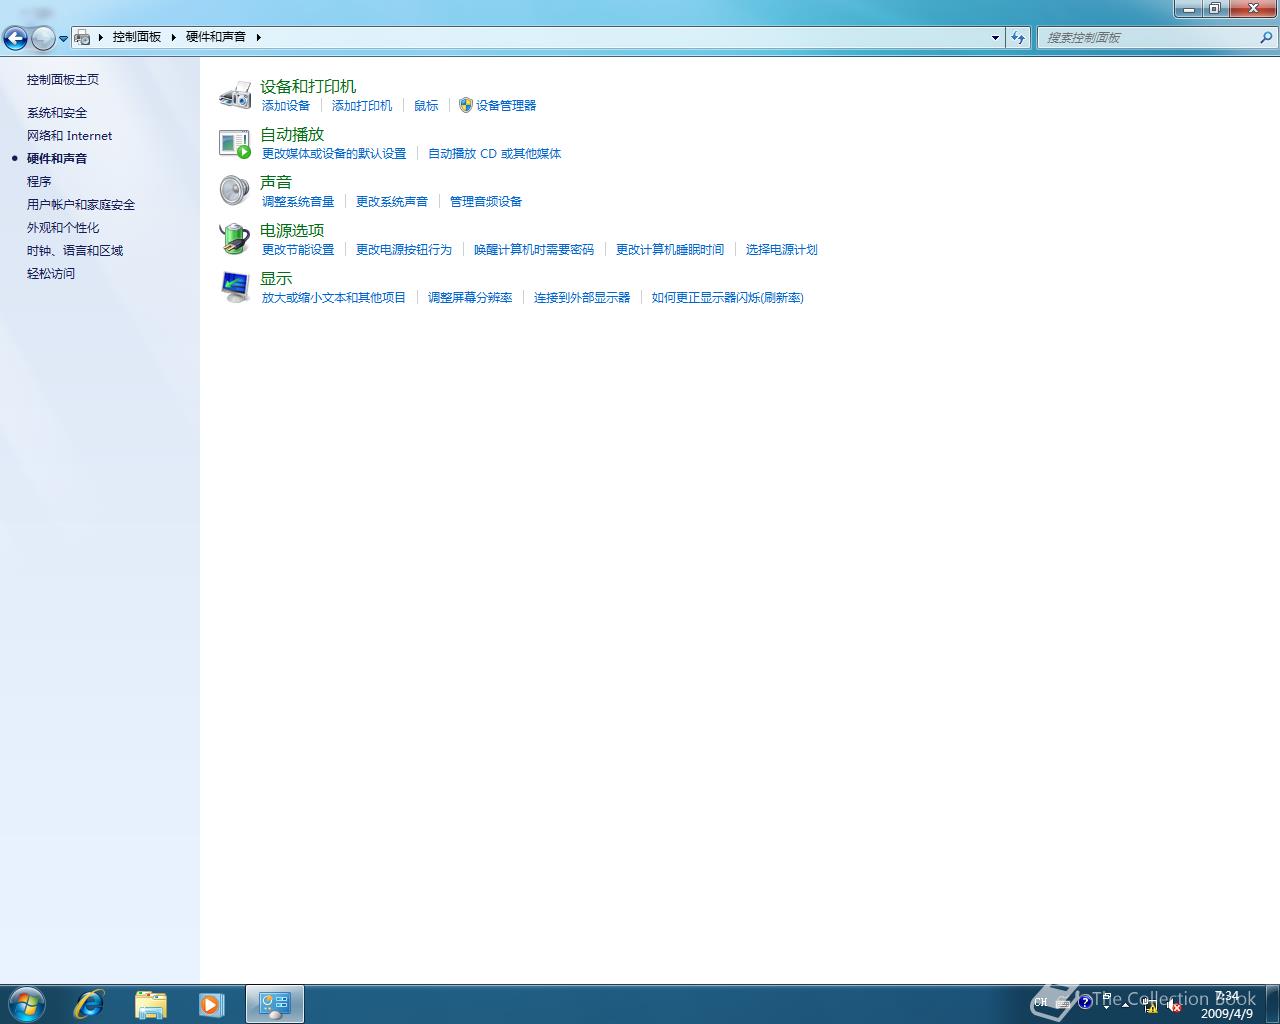Click 调整屏幕分辨率 link

coord(470,298)
